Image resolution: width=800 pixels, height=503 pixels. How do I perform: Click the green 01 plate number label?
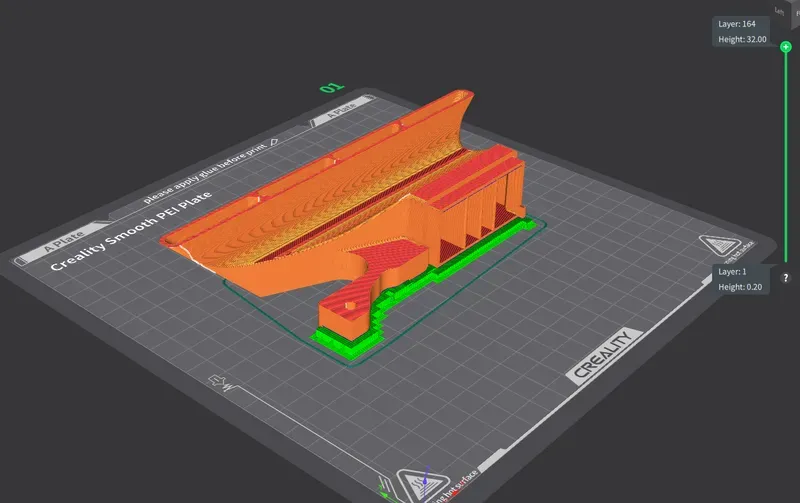pyautogui.click(x=332, y=88)
